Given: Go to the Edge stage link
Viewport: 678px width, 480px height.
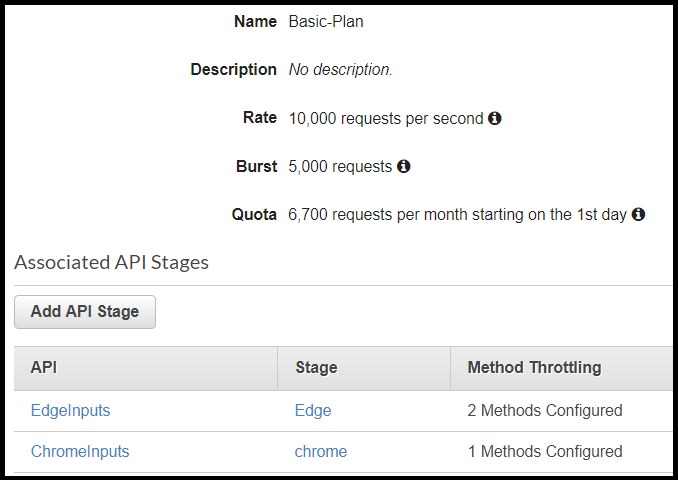Looking at the screenshot, I should (312, 410).
